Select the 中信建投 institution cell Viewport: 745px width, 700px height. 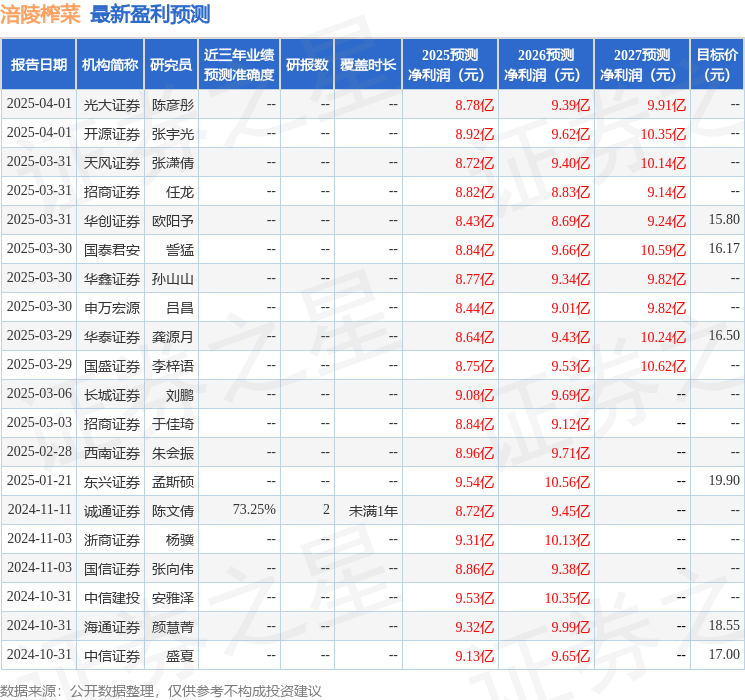click(x=112, y=598)
